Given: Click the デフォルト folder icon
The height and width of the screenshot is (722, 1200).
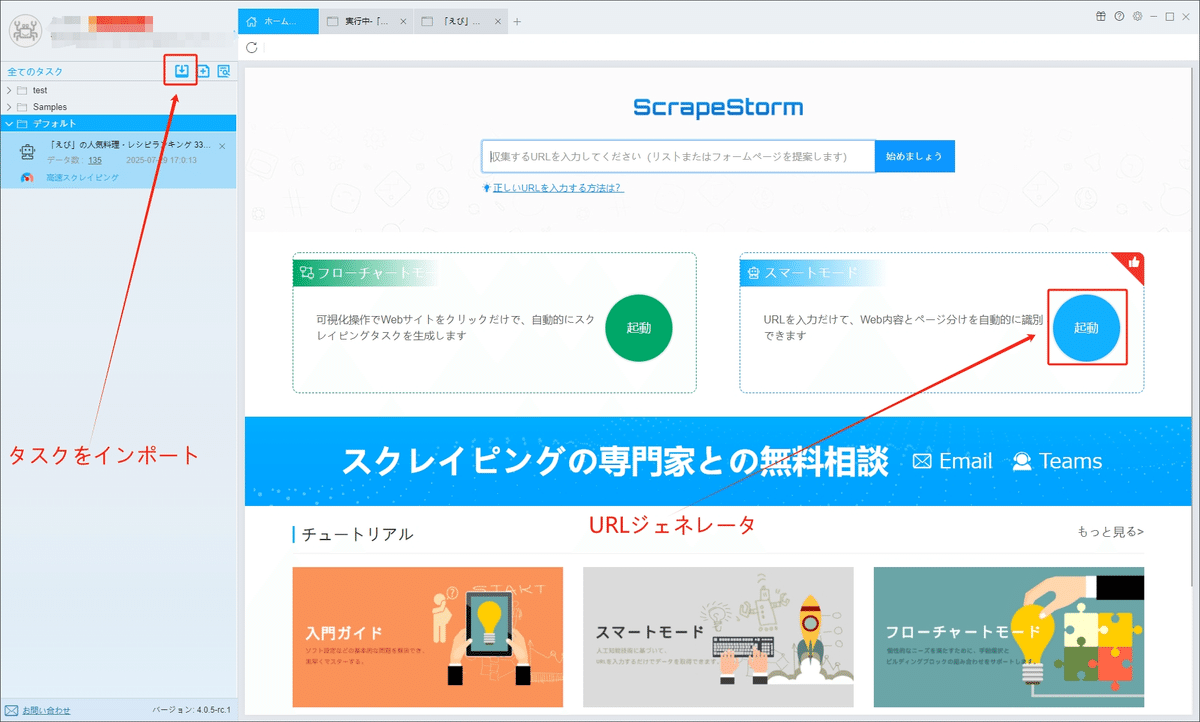Looking at the screenshot, I should (22, 123).
